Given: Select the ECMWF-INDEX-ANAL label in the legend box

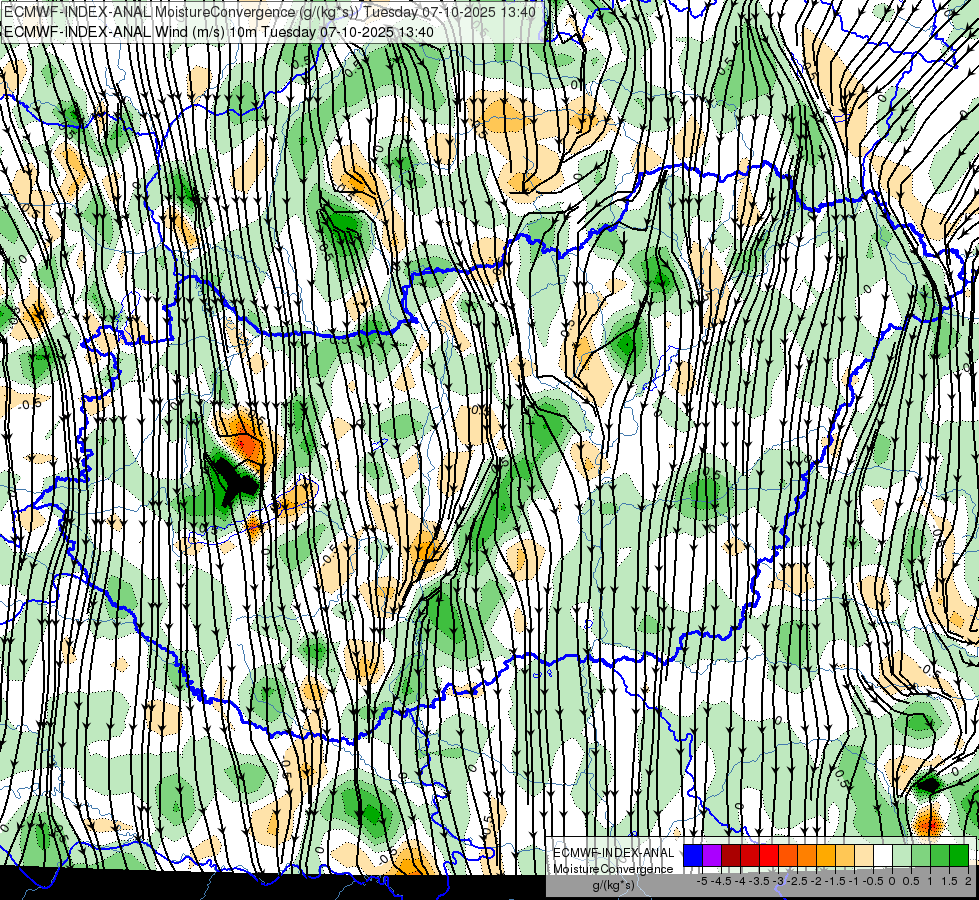Looking at the screenshot, I should coord(614,853).
